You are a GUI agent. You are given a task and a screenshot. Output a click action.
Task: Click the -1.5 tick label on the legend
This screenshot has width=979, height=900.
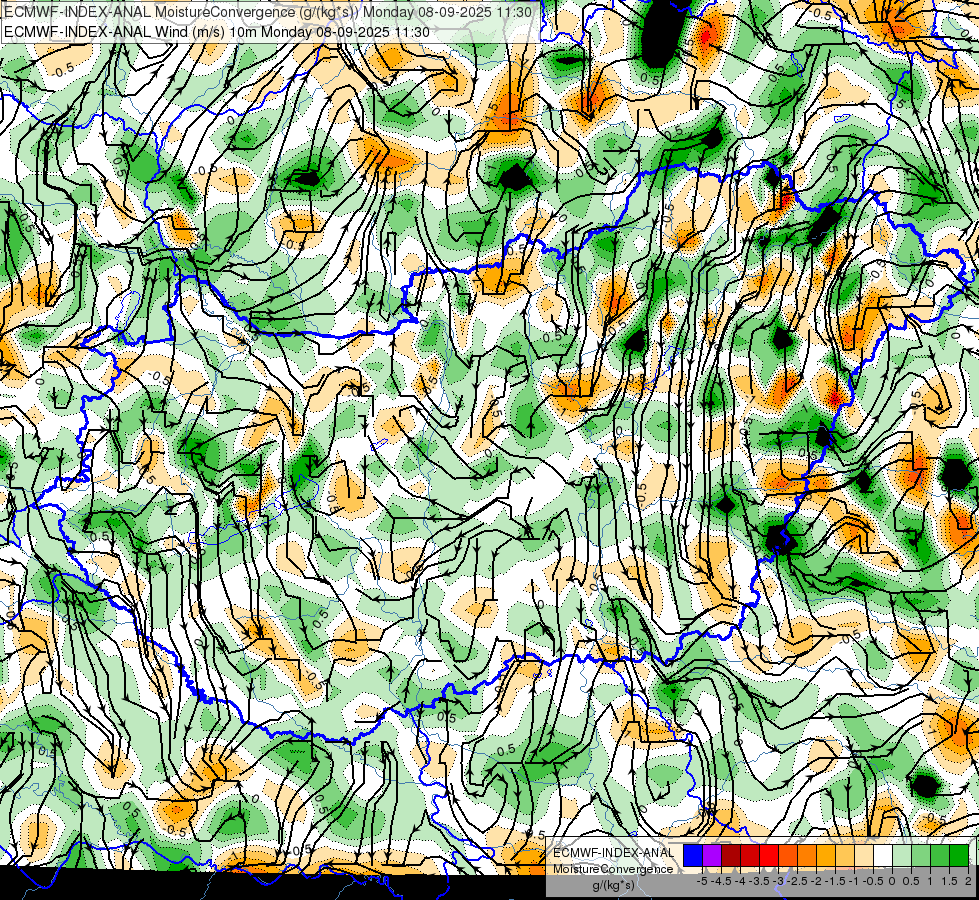(x=835, y=881)
